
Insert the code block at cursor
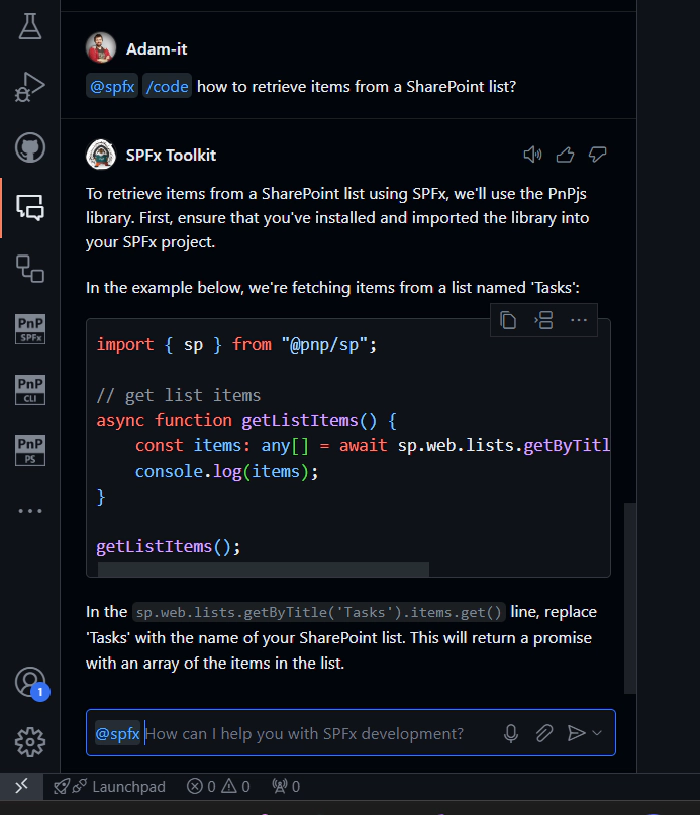[544, 320]
